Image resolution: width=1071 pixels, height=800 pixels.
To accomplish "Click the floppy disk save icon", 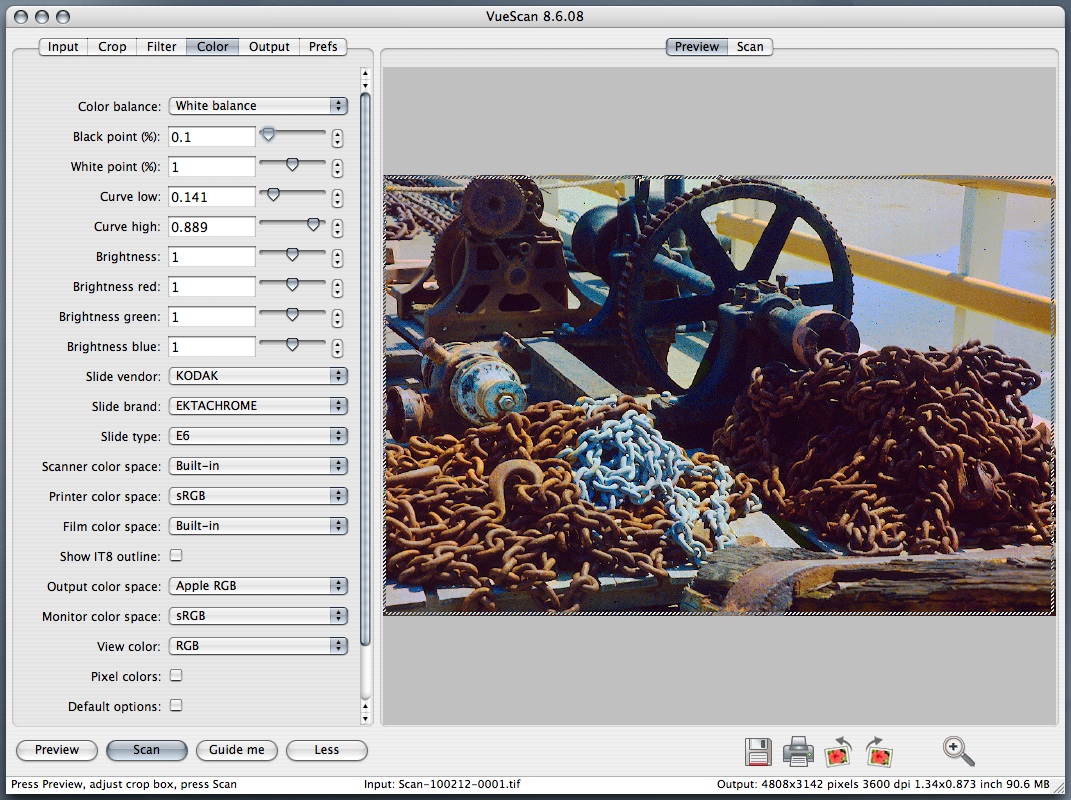I will click(758, 752).
